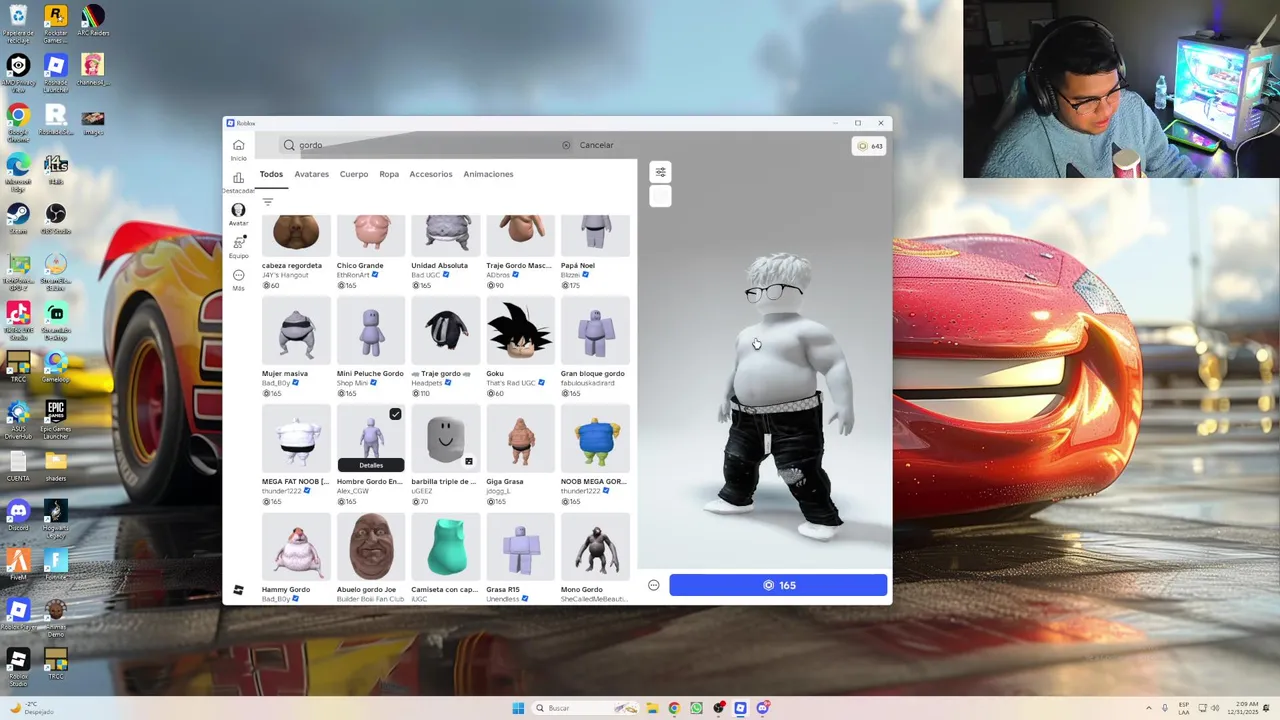
Task: Open the ARC Raiders desktop icon
Action: pos(92,21)
